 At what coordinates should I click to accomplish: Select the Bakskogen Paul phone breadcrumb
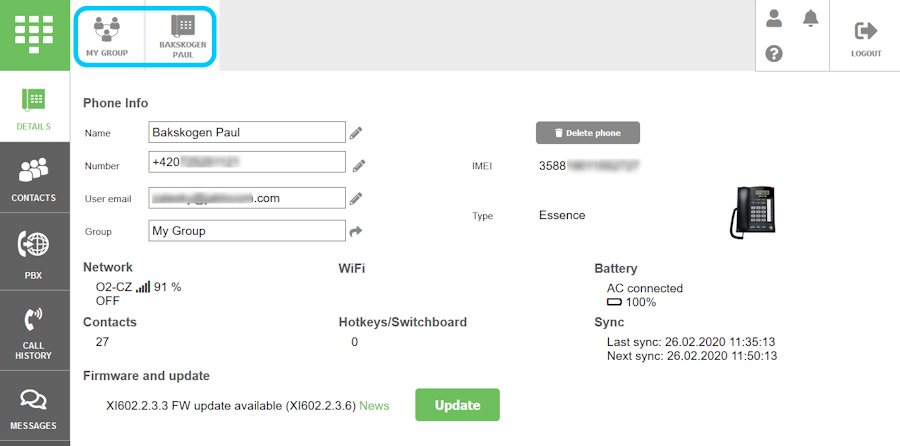pyautogui.click(x=182, y=36)
